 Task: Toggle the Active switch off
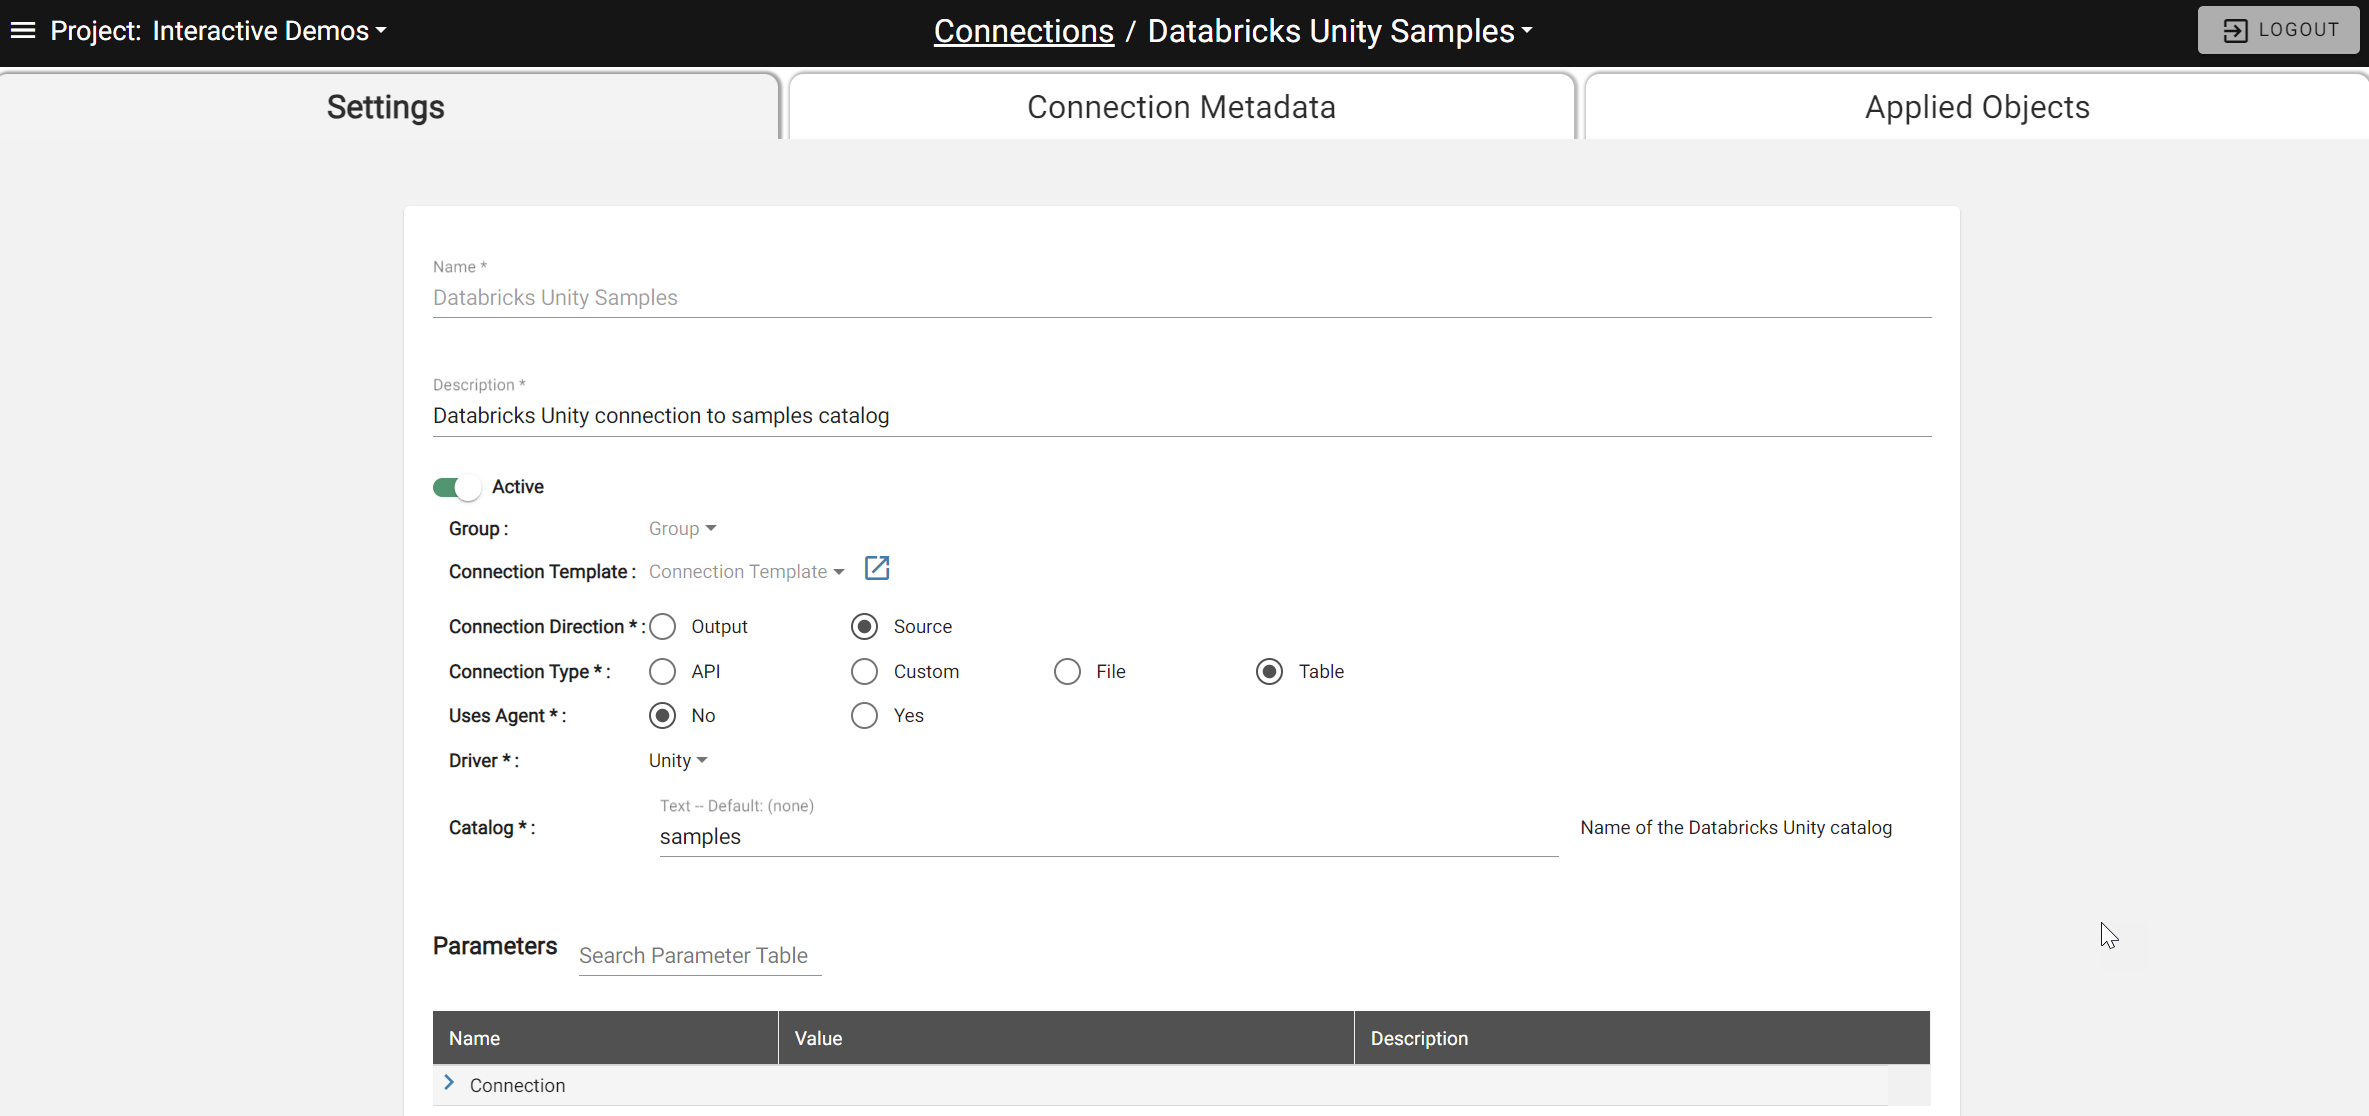457,487
